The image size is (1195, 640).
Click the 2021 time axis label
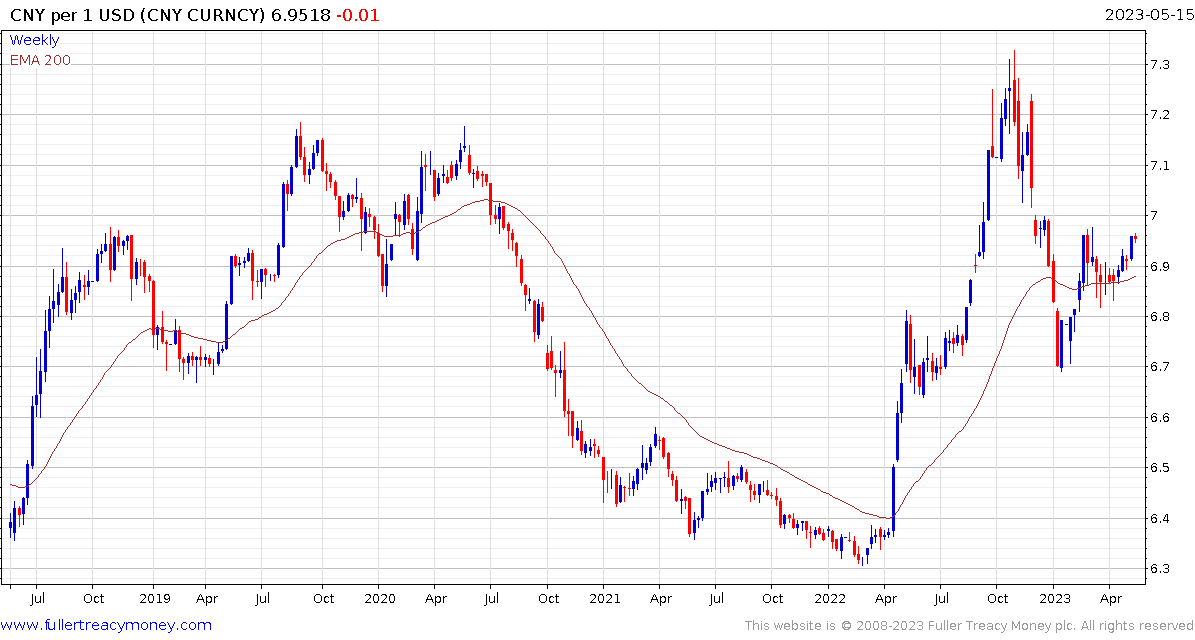point(603,599)
